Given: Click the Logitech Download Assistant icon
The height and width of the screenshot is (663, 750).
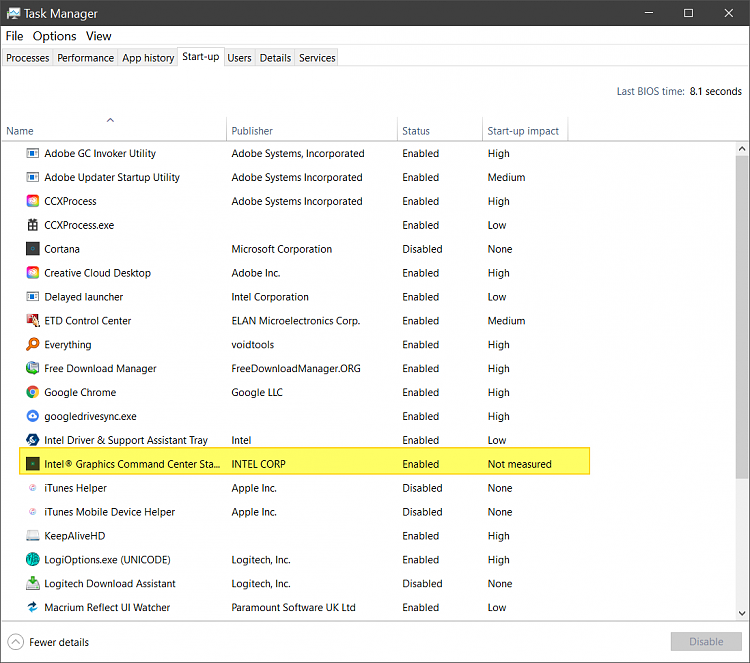Looking at the screenshot, I should 33,583.
